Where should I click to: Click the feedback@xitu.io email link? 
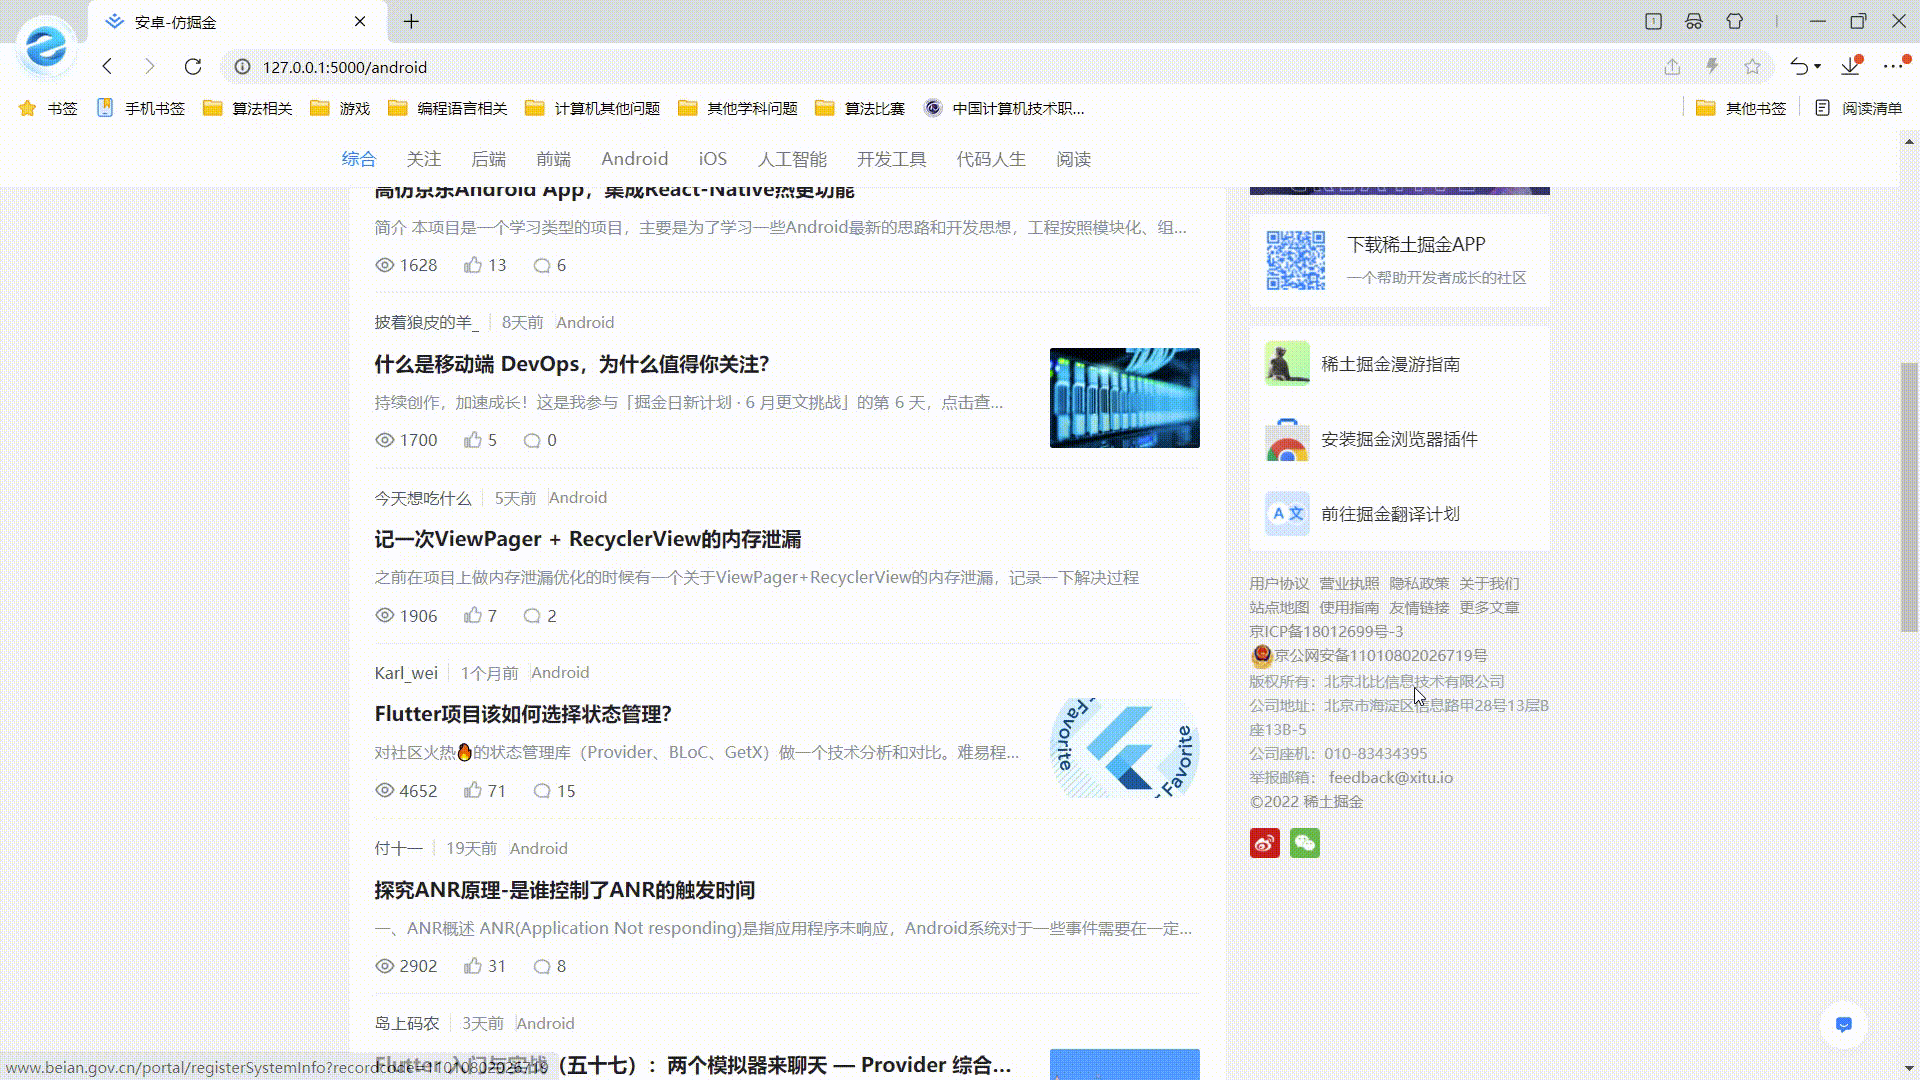point(1390,777)
